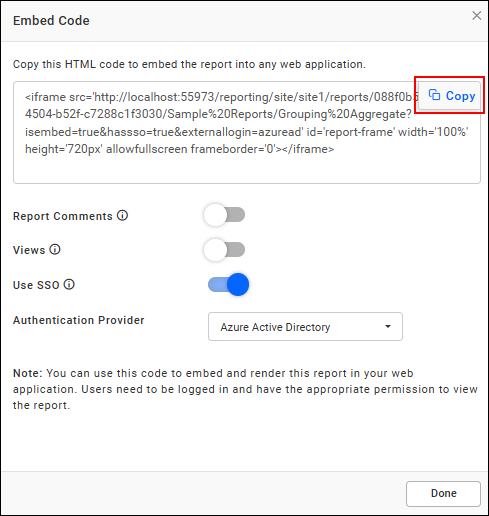Click the Use SSO information icon
The width and height of the screenshot is (489, 516).
(x=69, y=285)
